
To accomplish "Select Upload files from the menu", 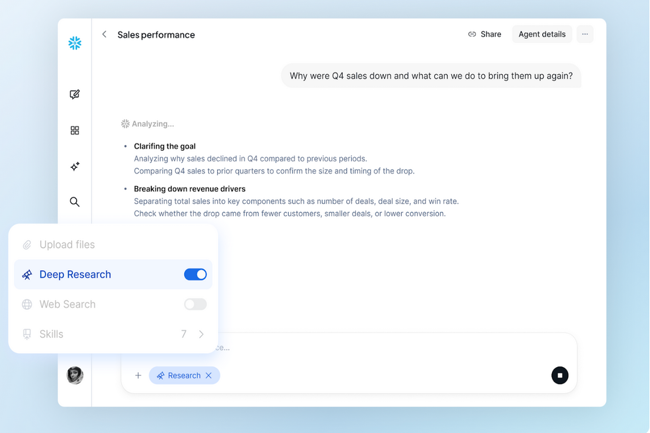I will (x=67, y=244).
